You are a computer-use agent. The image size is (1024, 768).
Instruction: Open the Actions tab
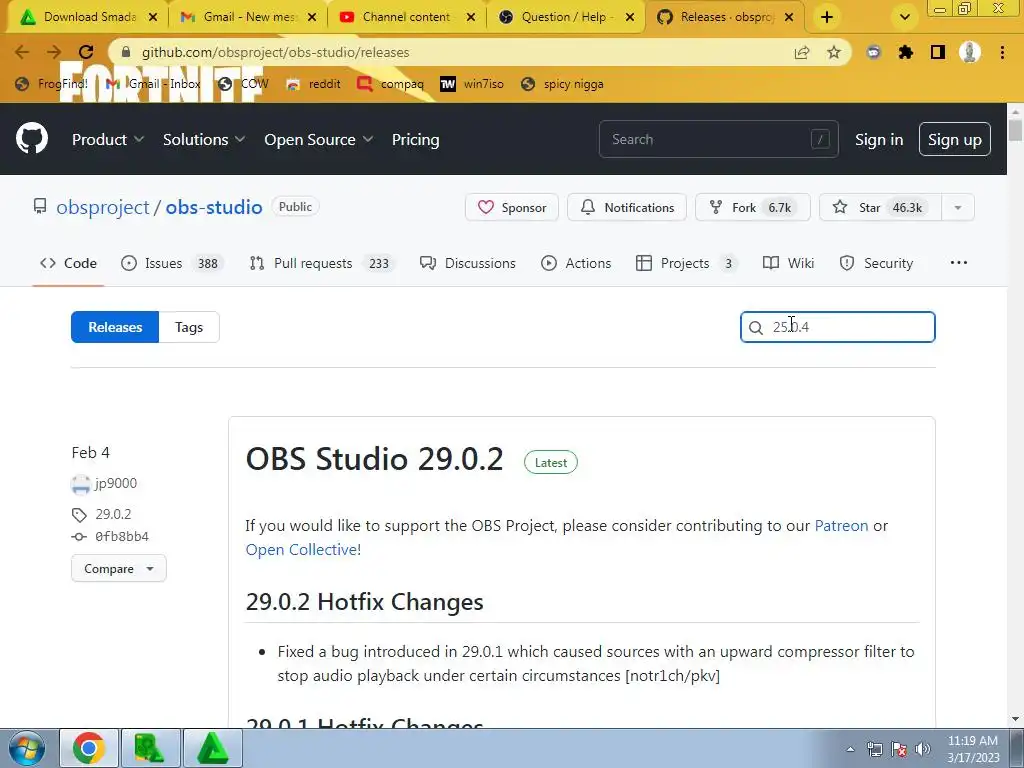pos(576,263)
